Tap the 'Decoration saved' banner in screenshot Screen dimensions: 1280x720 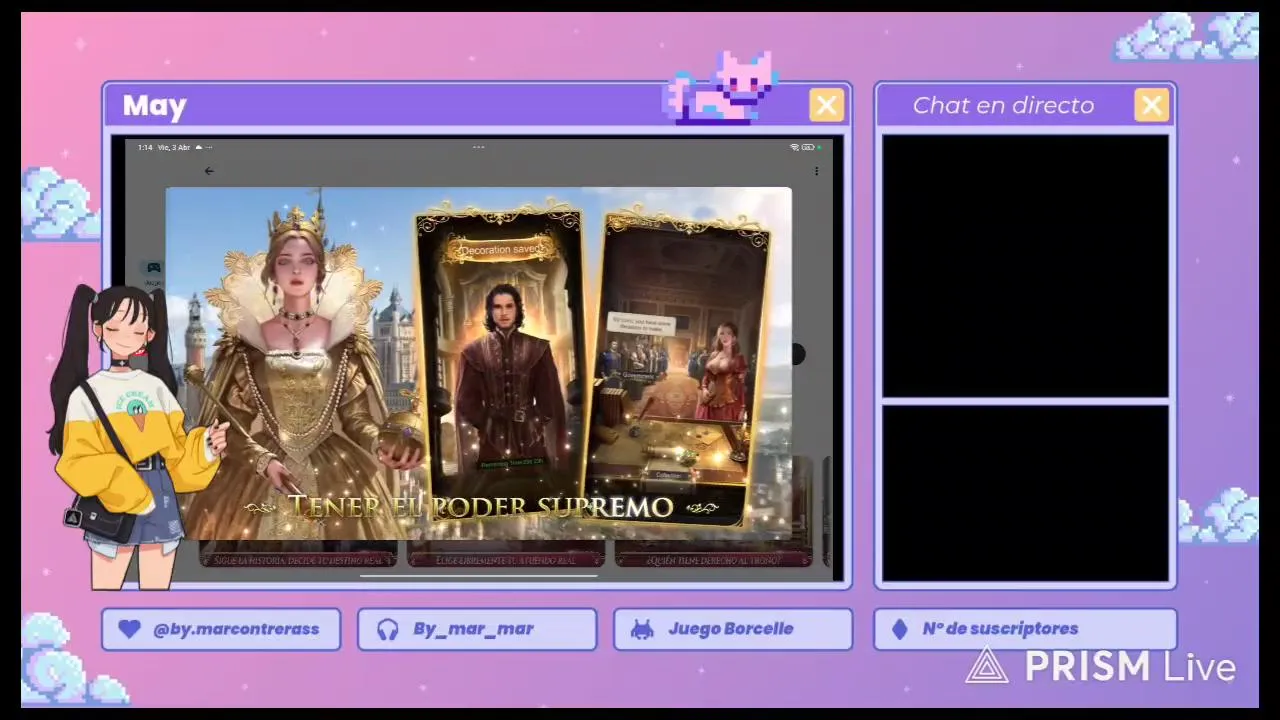click(x=502, y=249)
